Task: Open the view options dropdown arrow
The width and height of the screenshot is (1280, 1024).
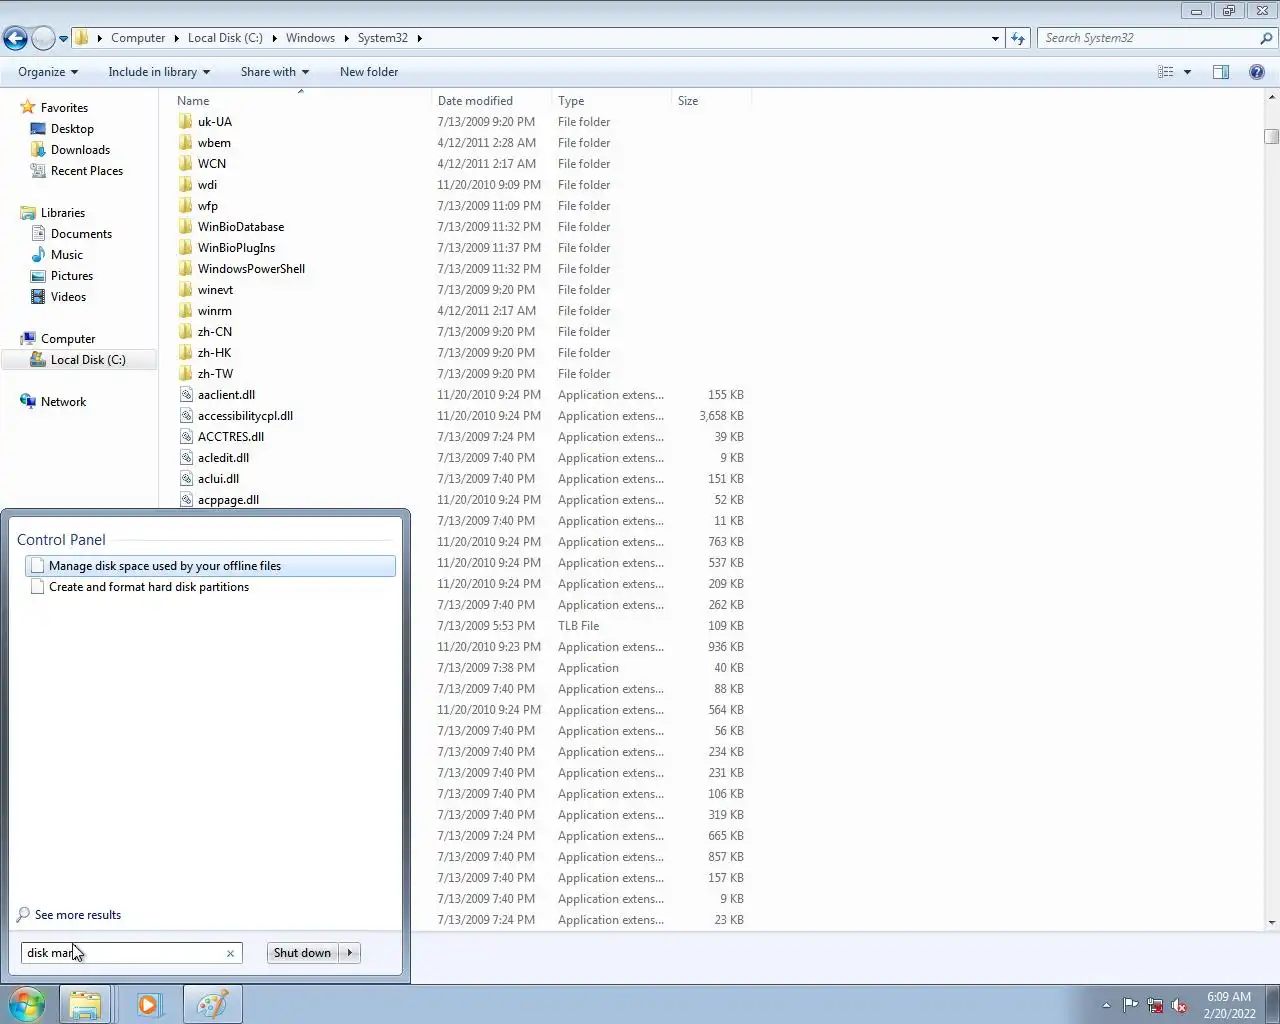Action: 1187,72
